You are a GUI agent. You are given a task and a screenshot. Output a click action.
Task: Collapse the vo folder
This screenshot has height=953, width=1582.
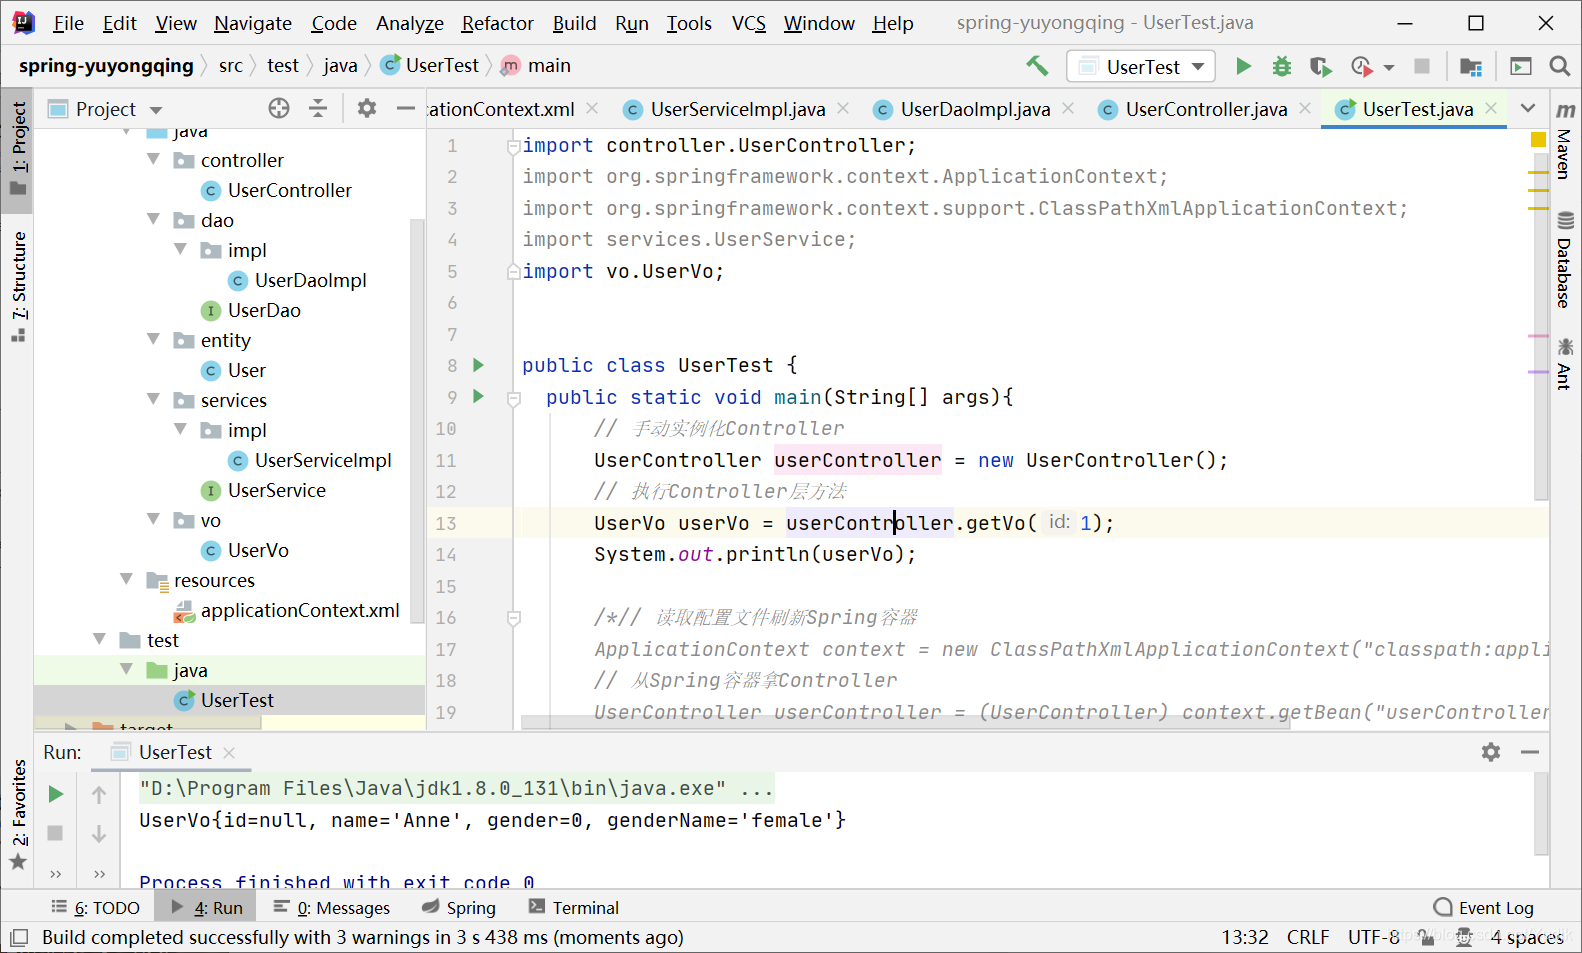point(153,519)
